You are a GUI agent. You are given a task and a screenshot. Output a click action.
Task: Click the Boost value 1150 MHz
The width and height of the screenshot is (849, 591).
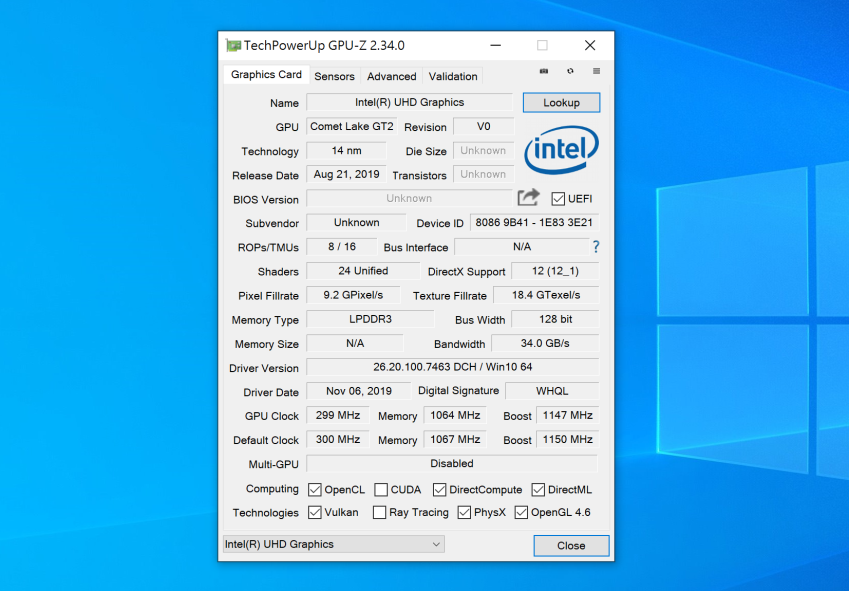[567, 439]
